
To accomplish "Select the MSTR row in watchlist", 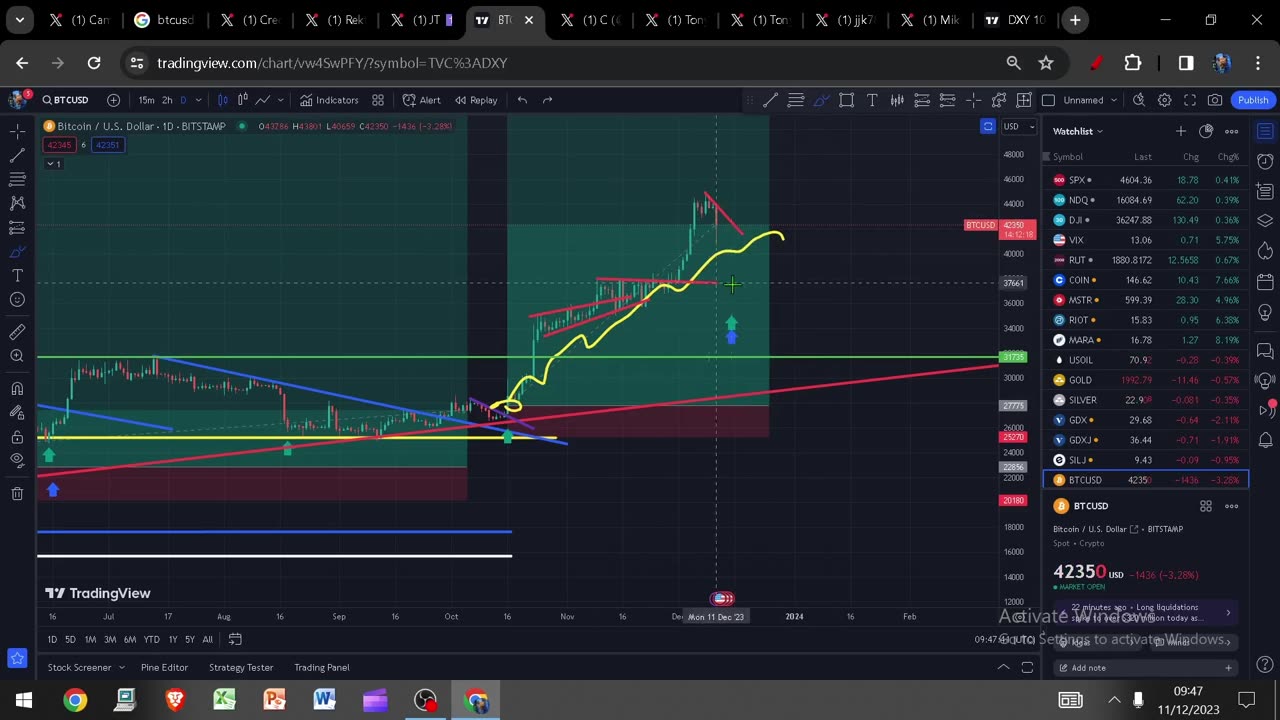I will point(1146,300).
